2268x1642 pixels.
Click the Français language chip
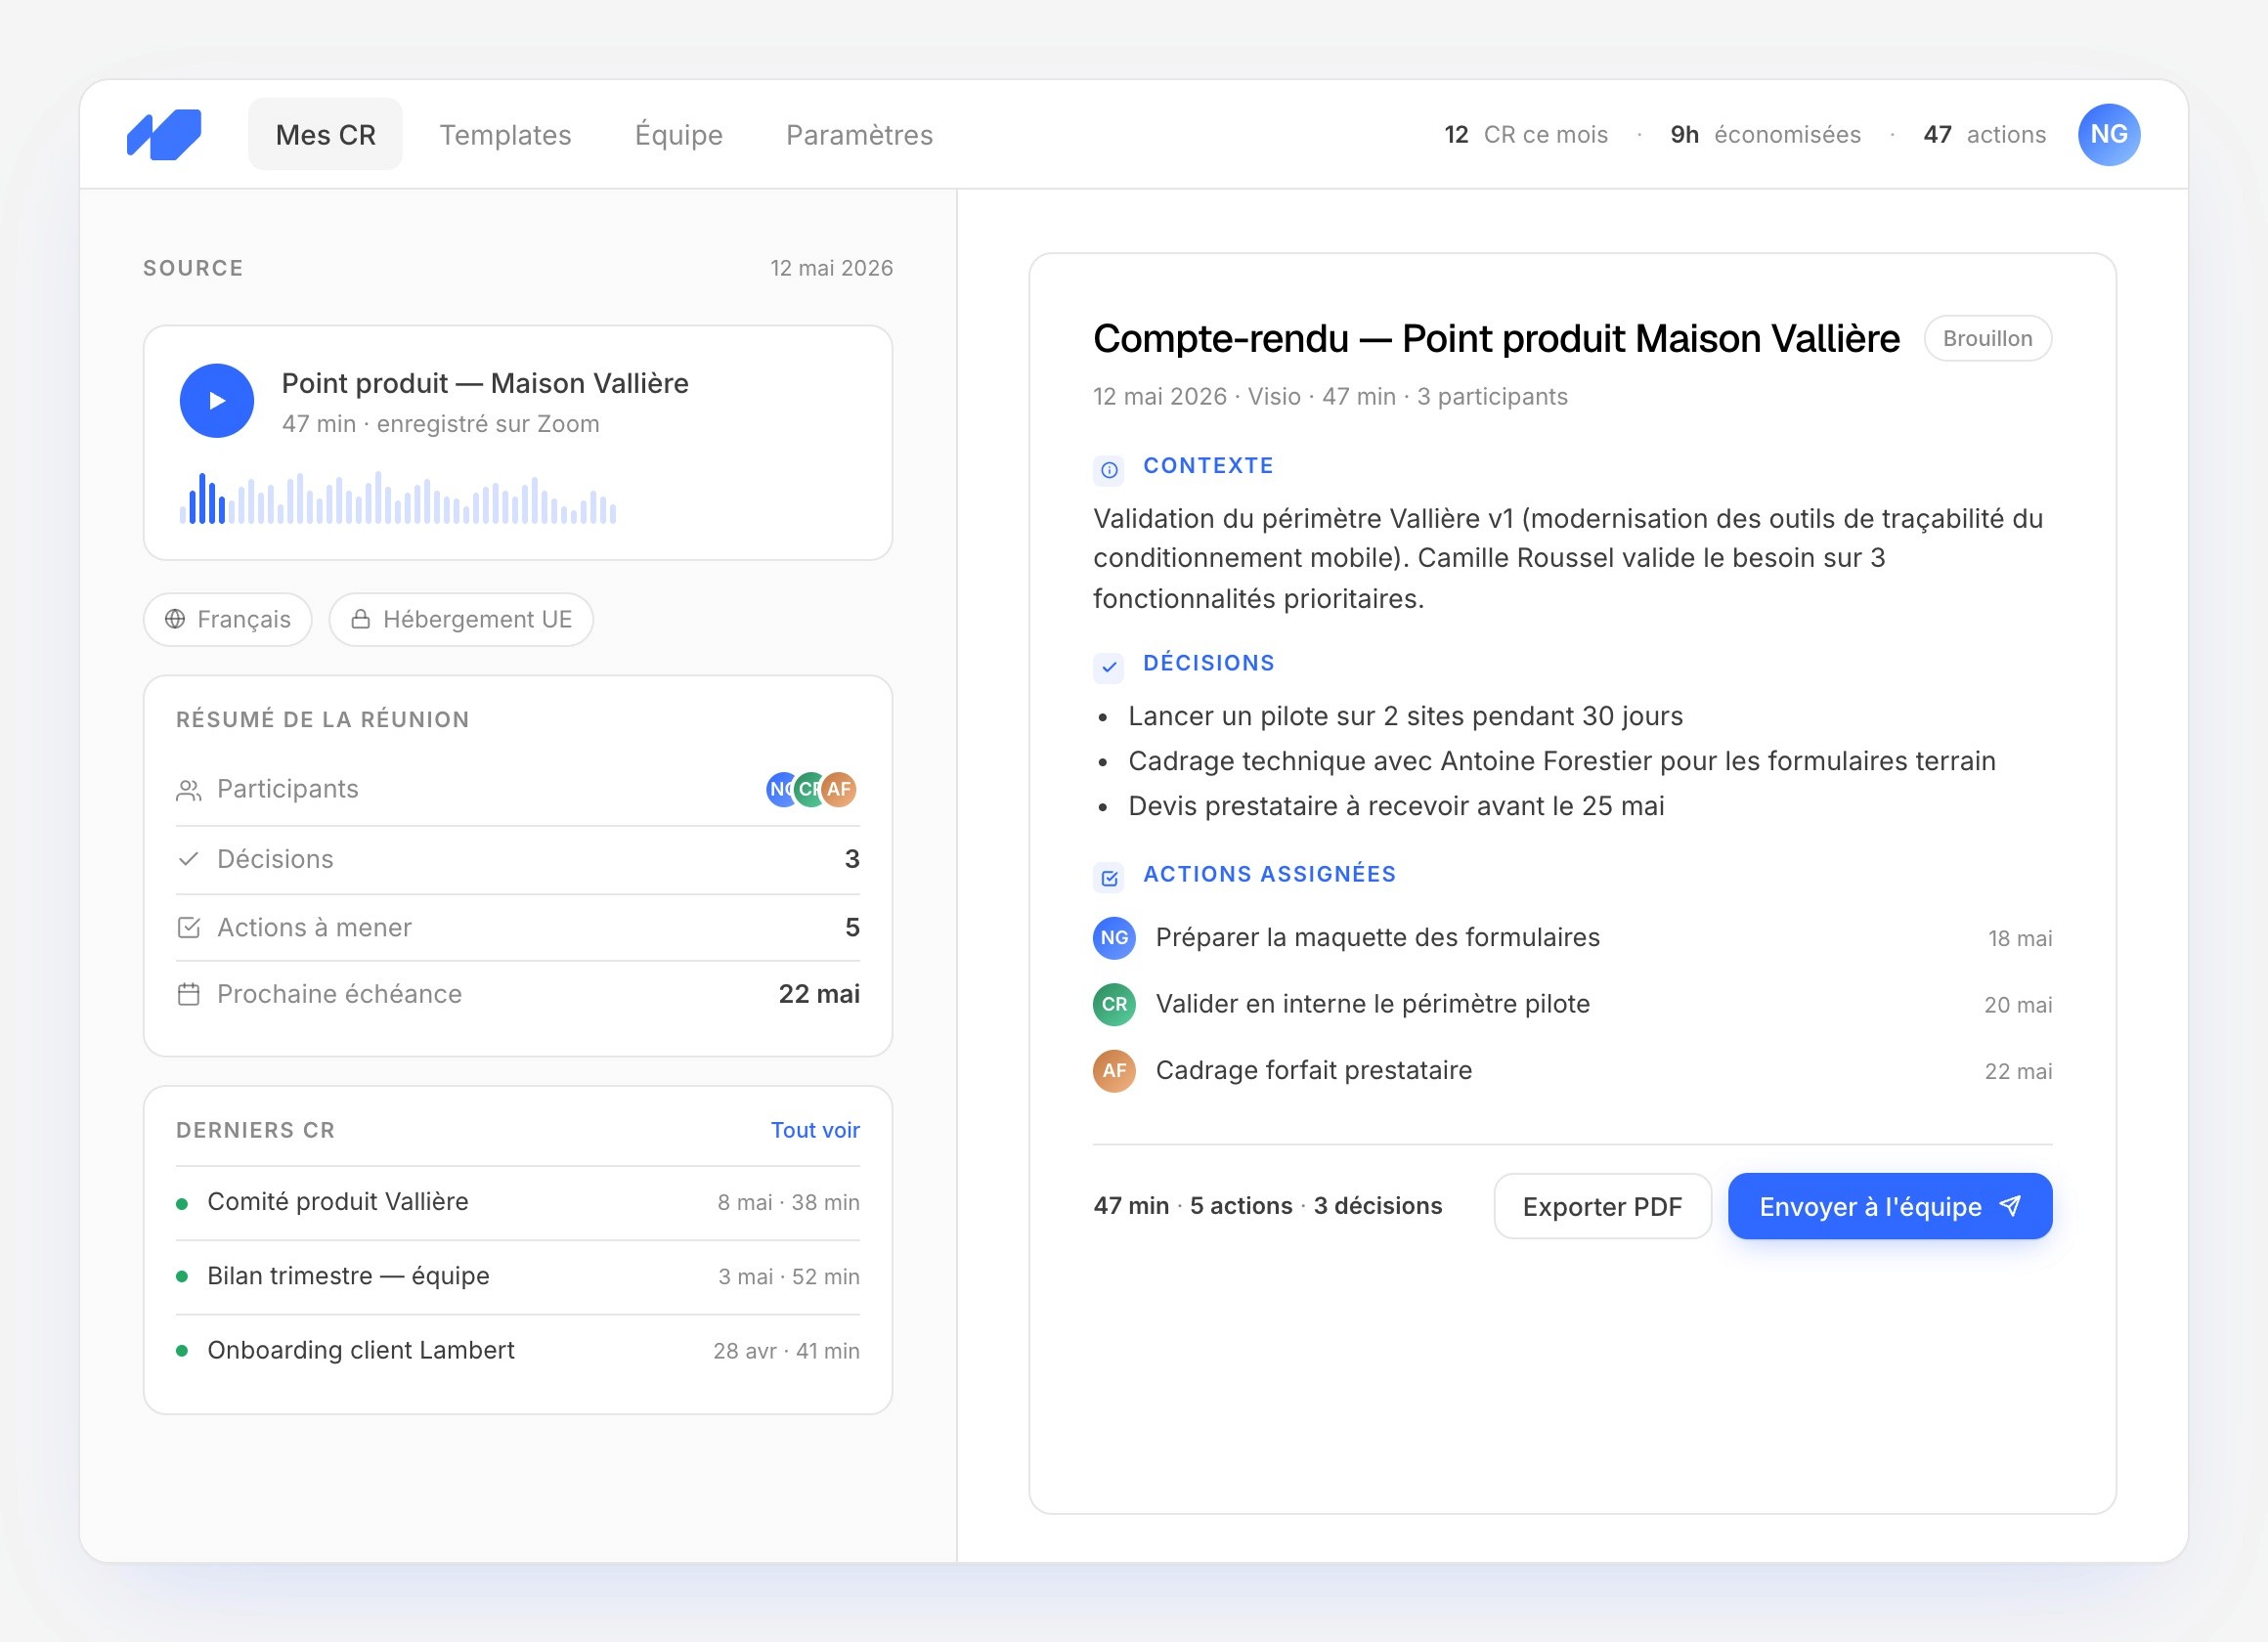coord(228,619)
